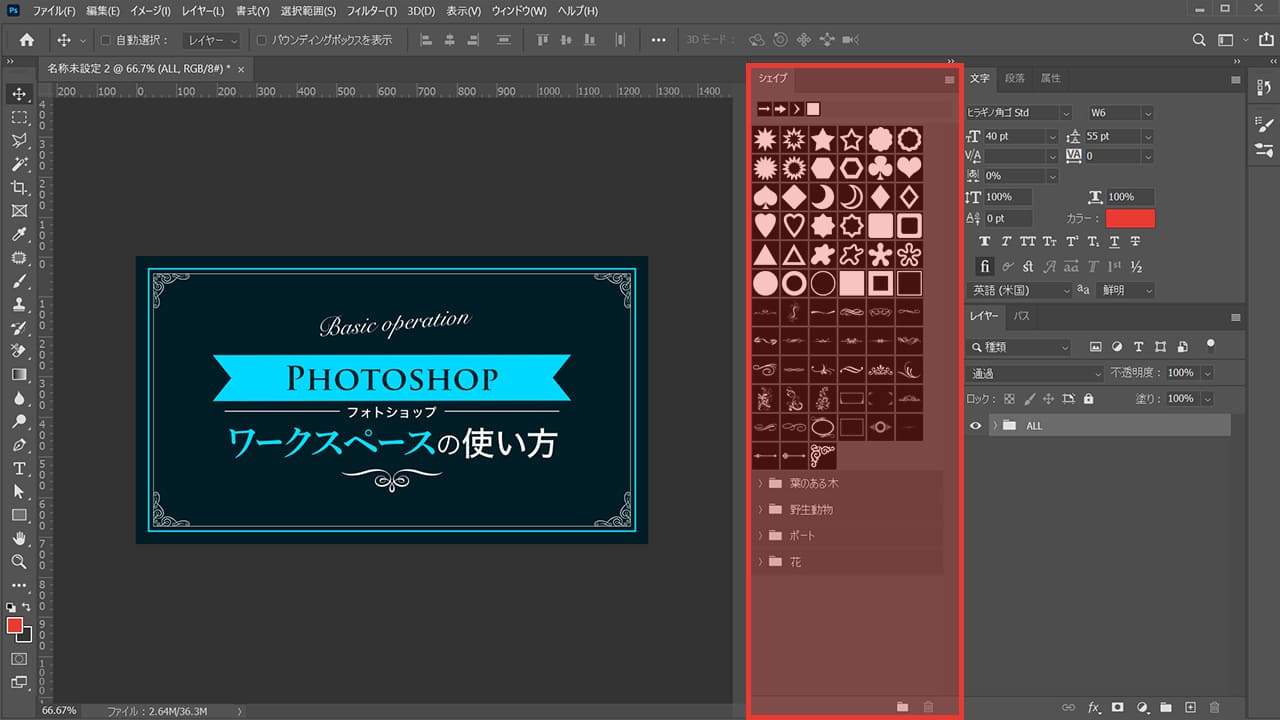The width and height of the screenshot is (1280, 720).
Task: Click the Home icon in options bar
Action: (x=27, y=40)
